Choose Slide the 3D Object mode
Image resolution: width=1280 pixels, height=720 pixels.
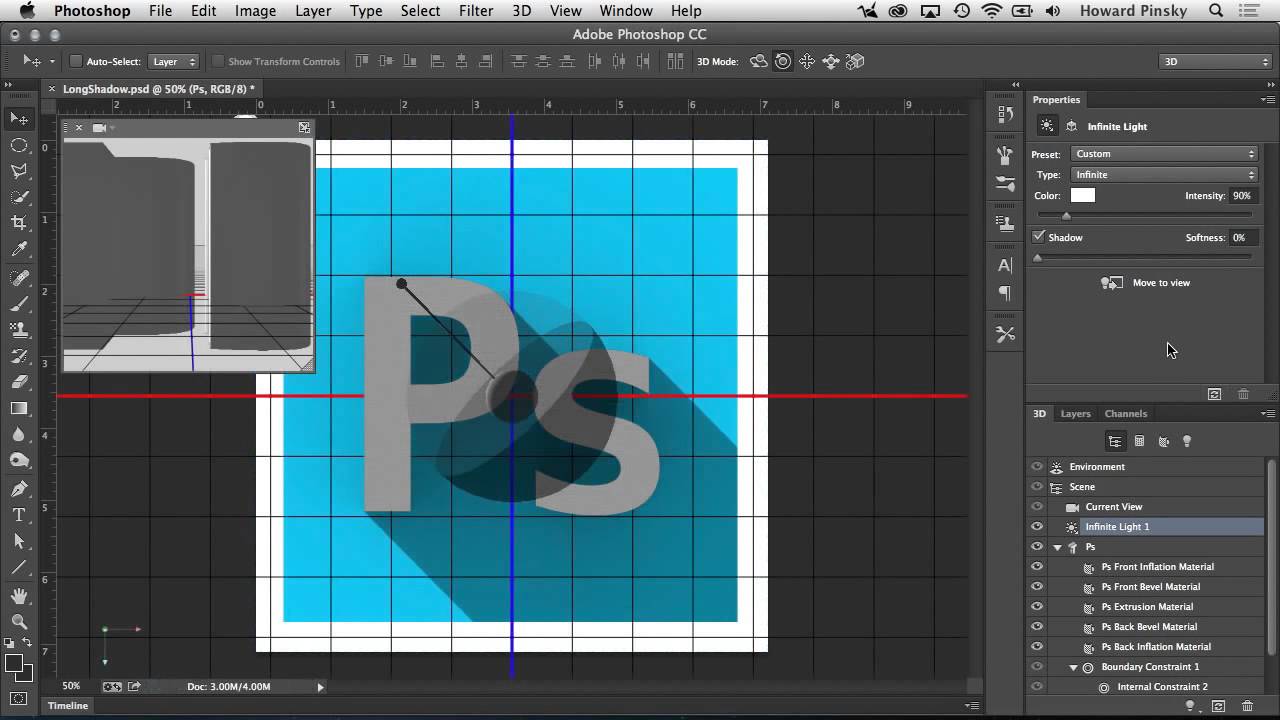click(x=831, y=61)
